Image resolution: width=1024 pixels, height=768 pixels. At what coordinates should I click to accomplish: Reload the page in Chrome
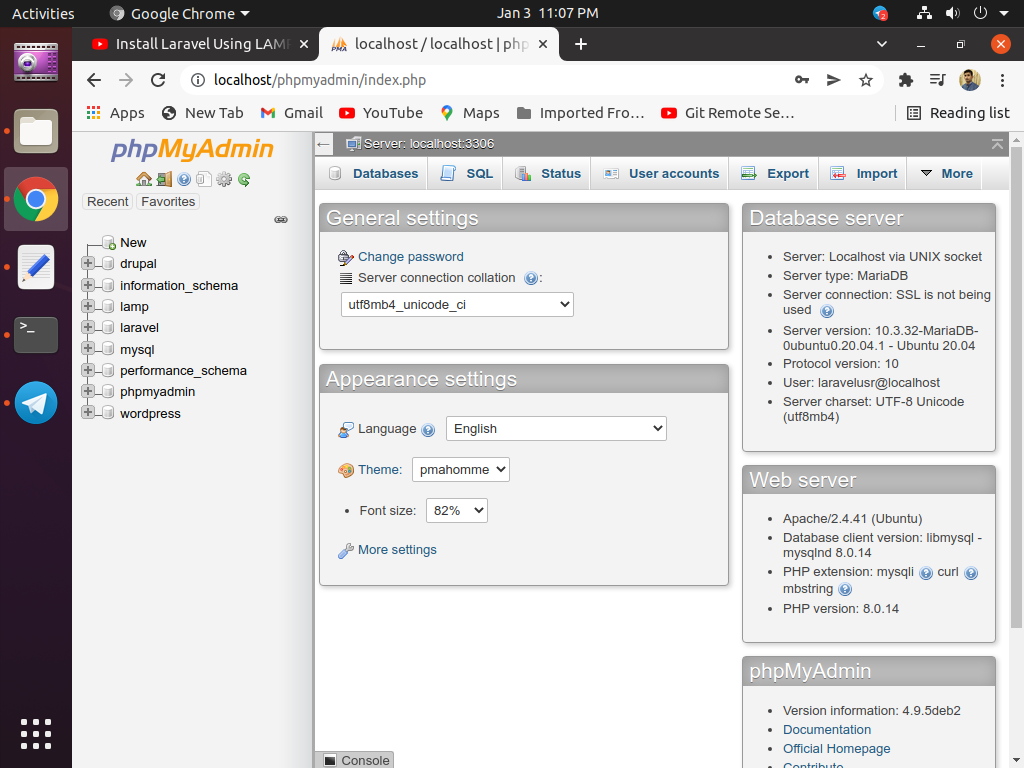158,80
